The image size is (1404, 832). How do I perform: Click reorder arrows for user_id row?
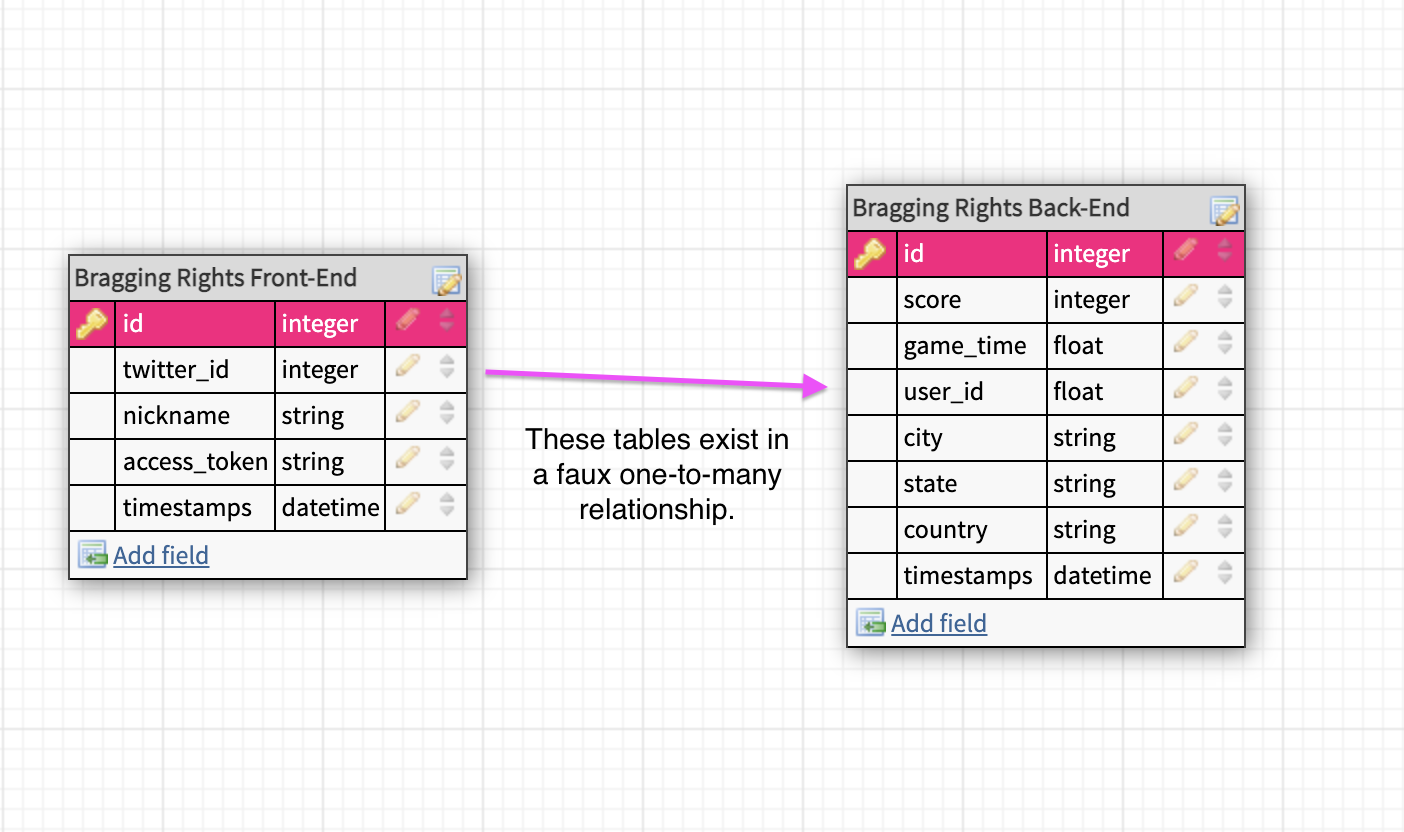(x=1225, y=389)
